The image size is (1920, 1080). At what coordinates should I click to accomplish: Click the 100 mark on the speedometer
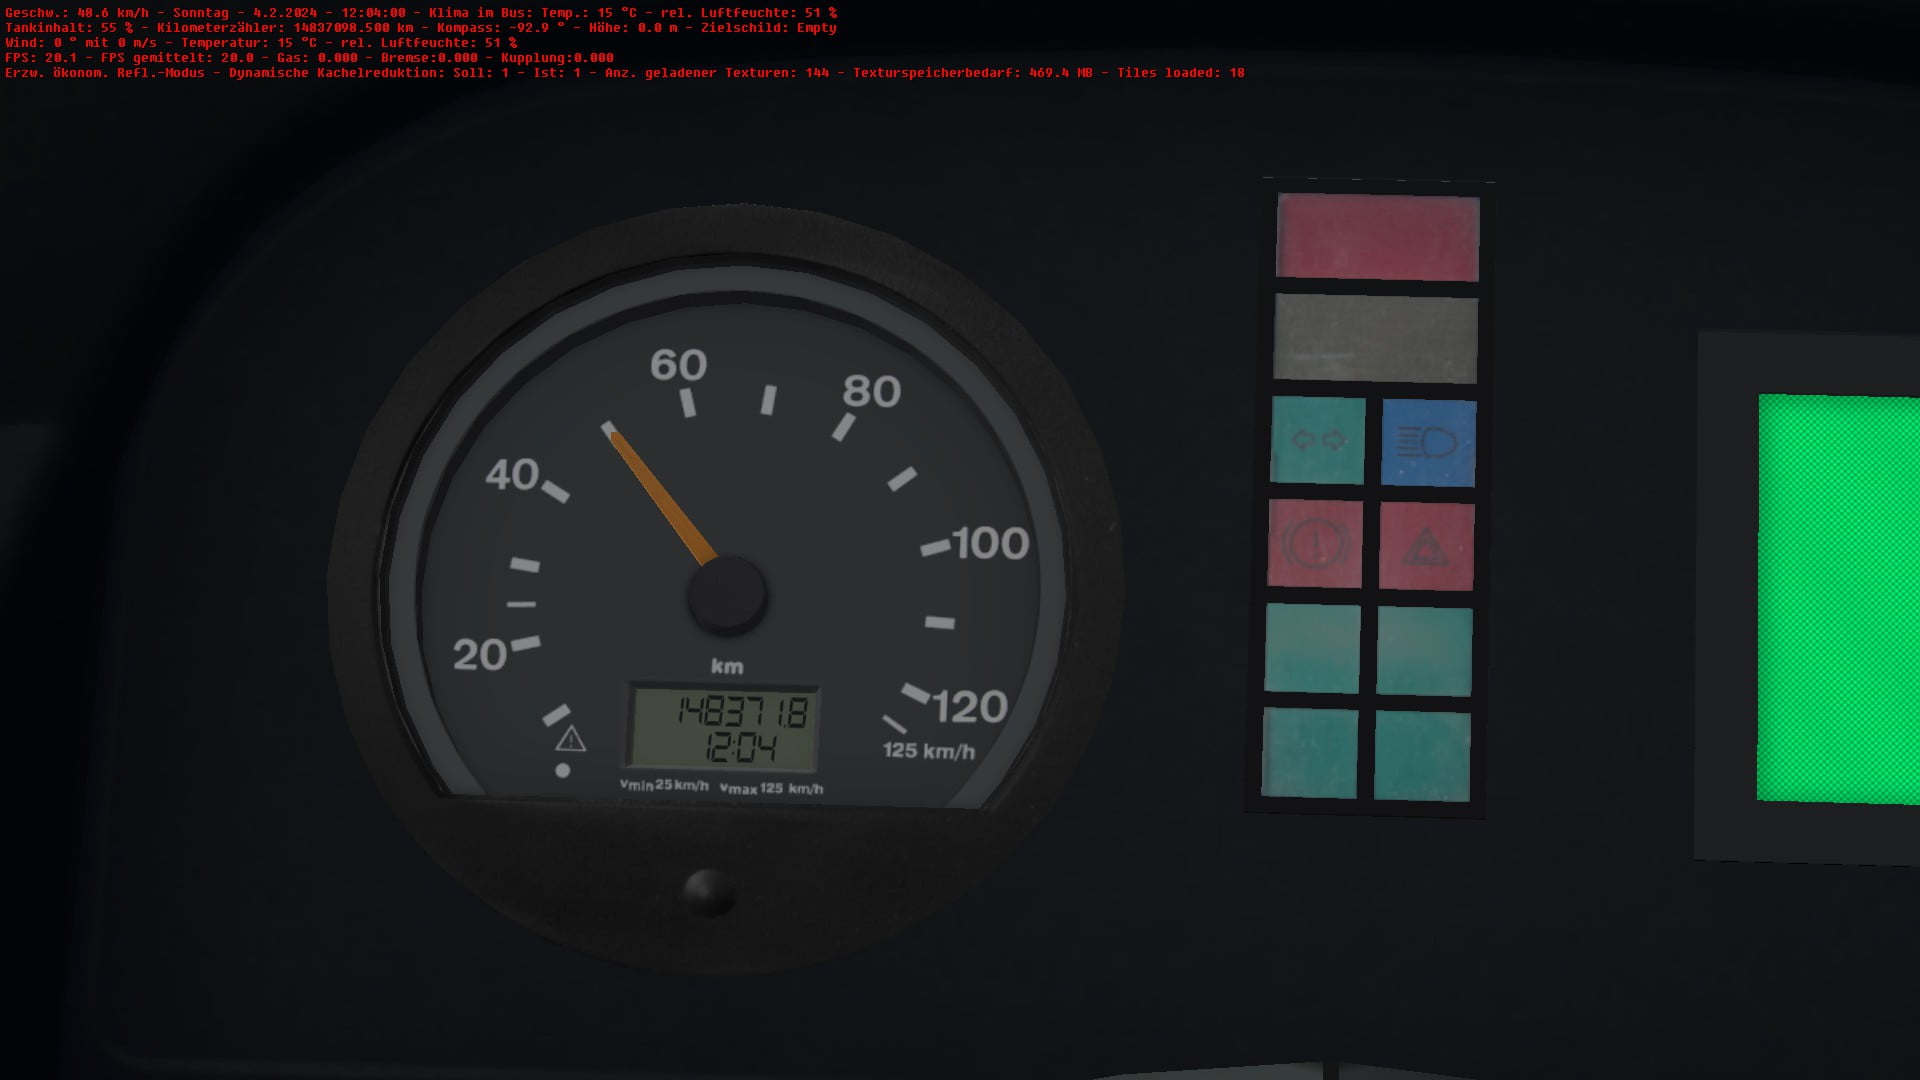(989, 543)
